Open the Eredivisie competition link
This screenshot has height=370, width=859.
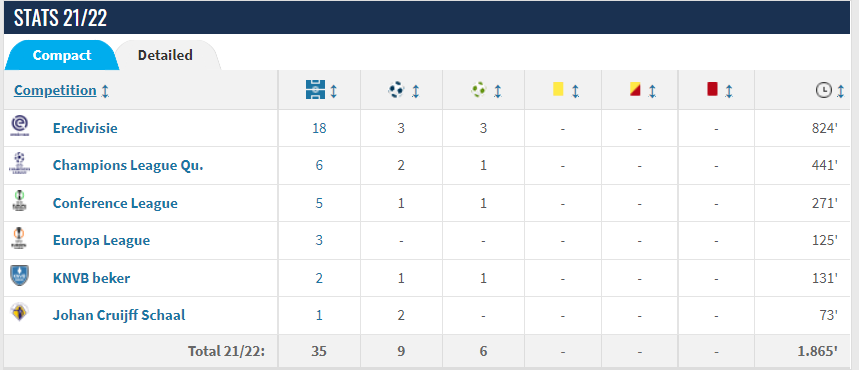(x=85, y=128)
